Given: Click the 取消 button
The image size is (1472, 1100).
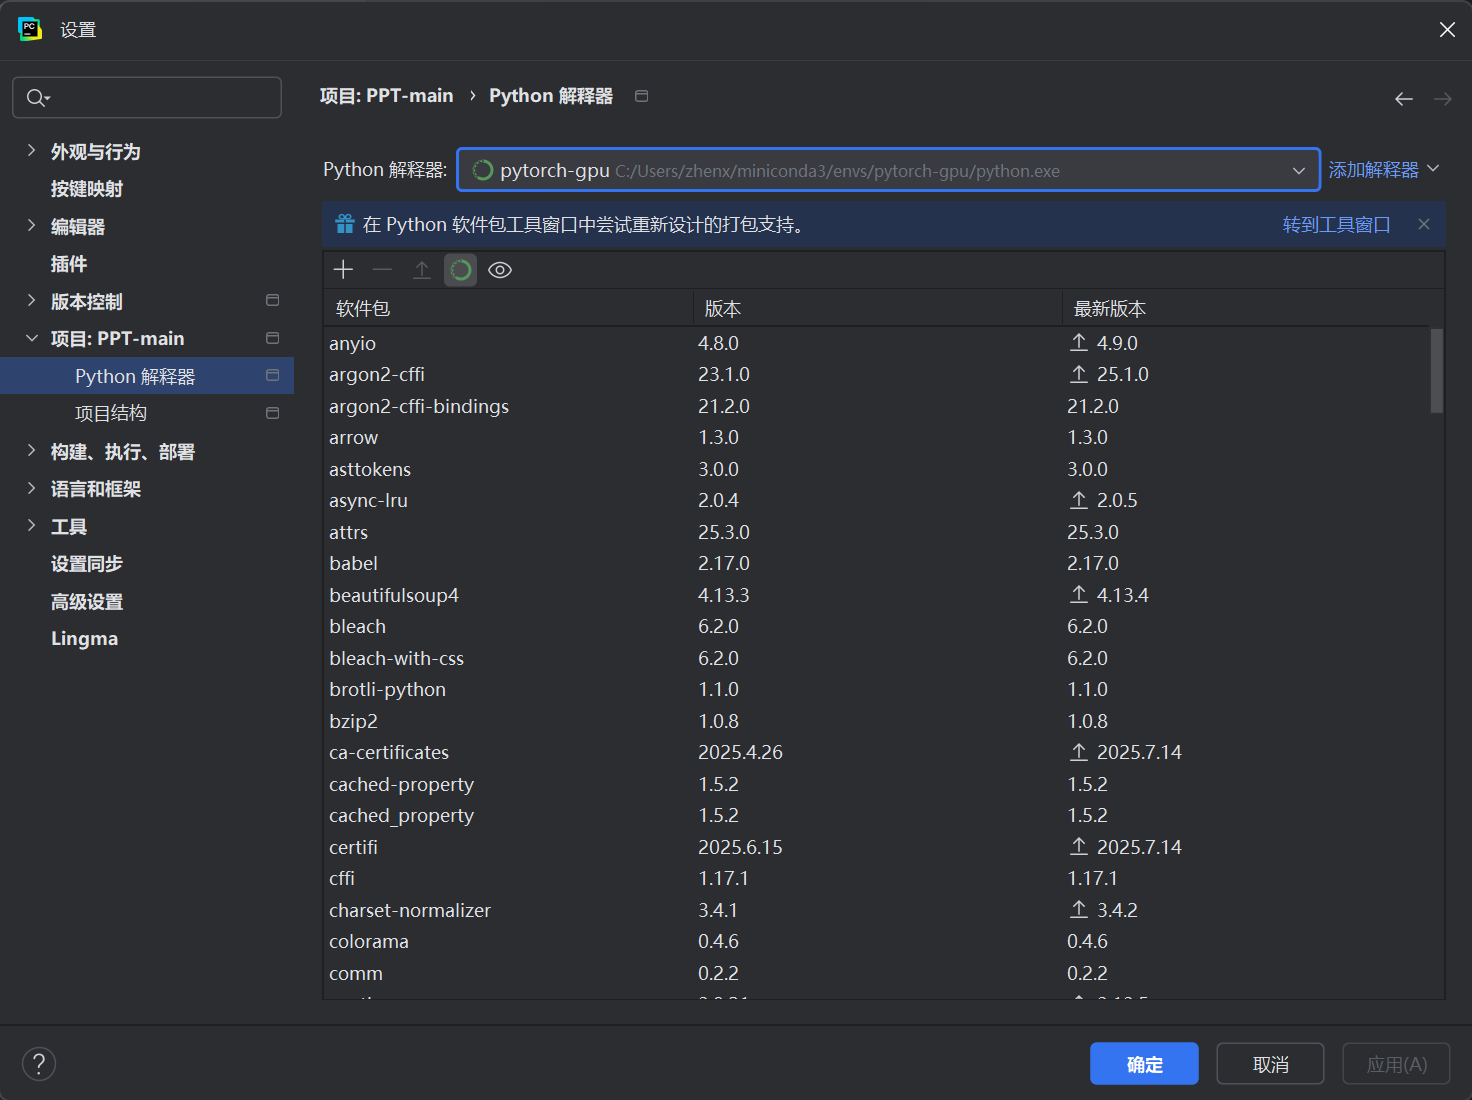Looking at the screenshot, I should 1270,1064.
